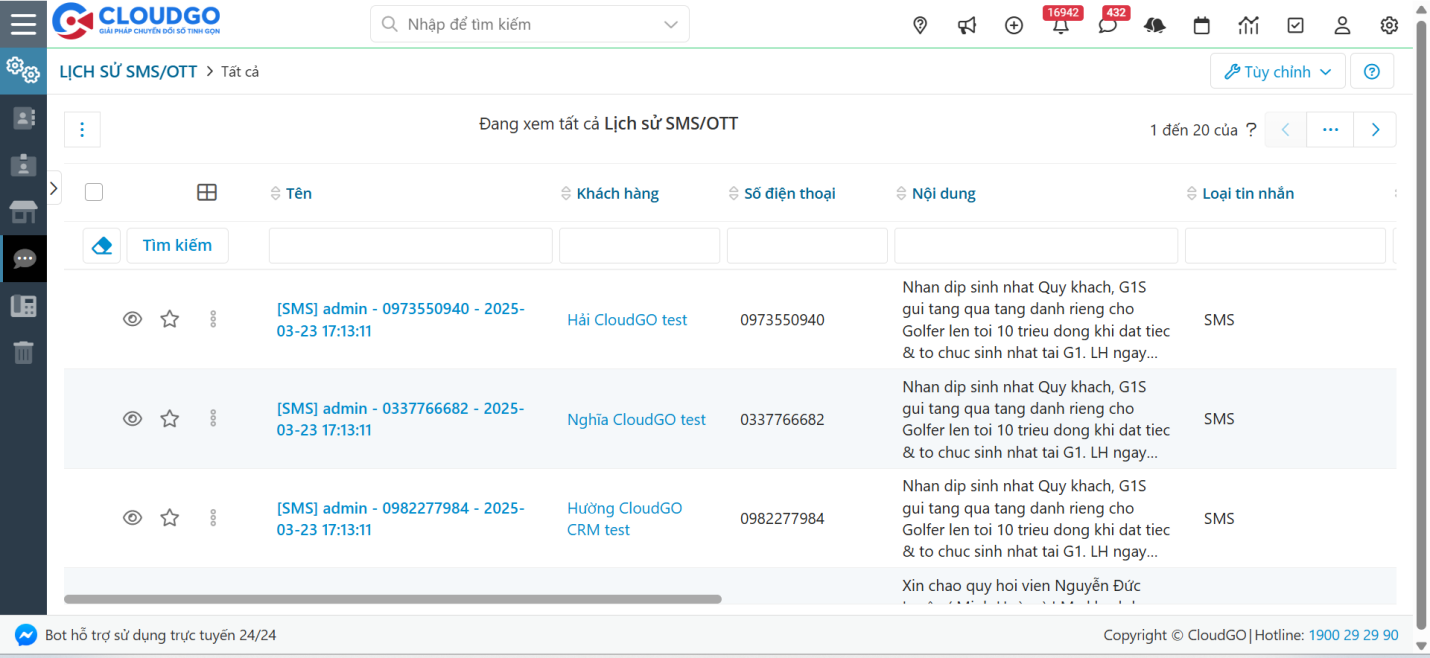
Task: Open the trash bin in left sidebar
Action: [x=24, y=352]
